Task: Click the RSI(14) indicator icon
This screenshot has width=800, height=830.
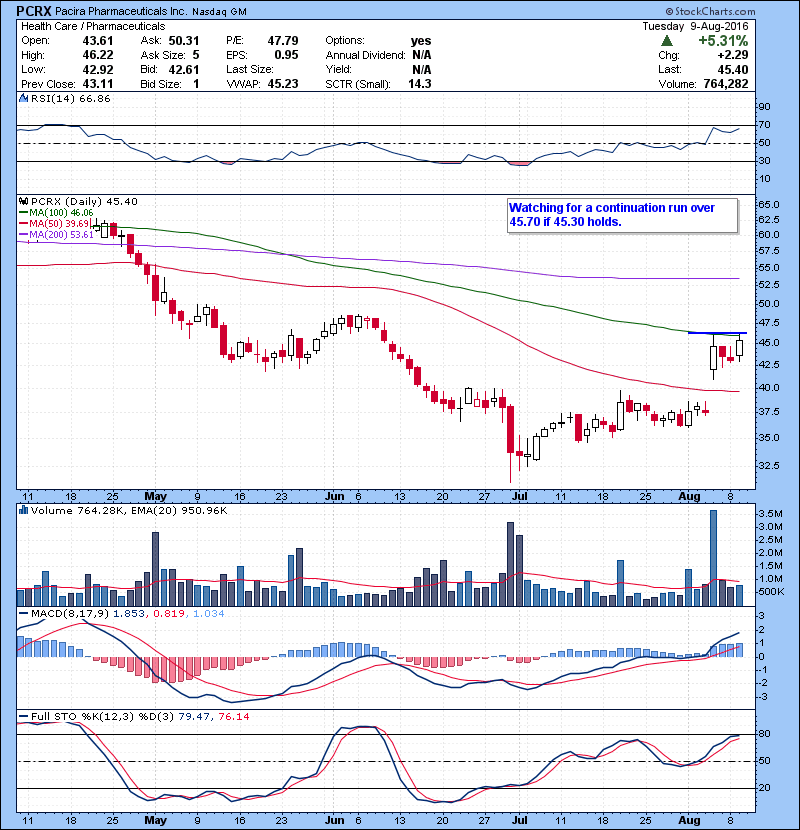Action: tap(23, 98)
